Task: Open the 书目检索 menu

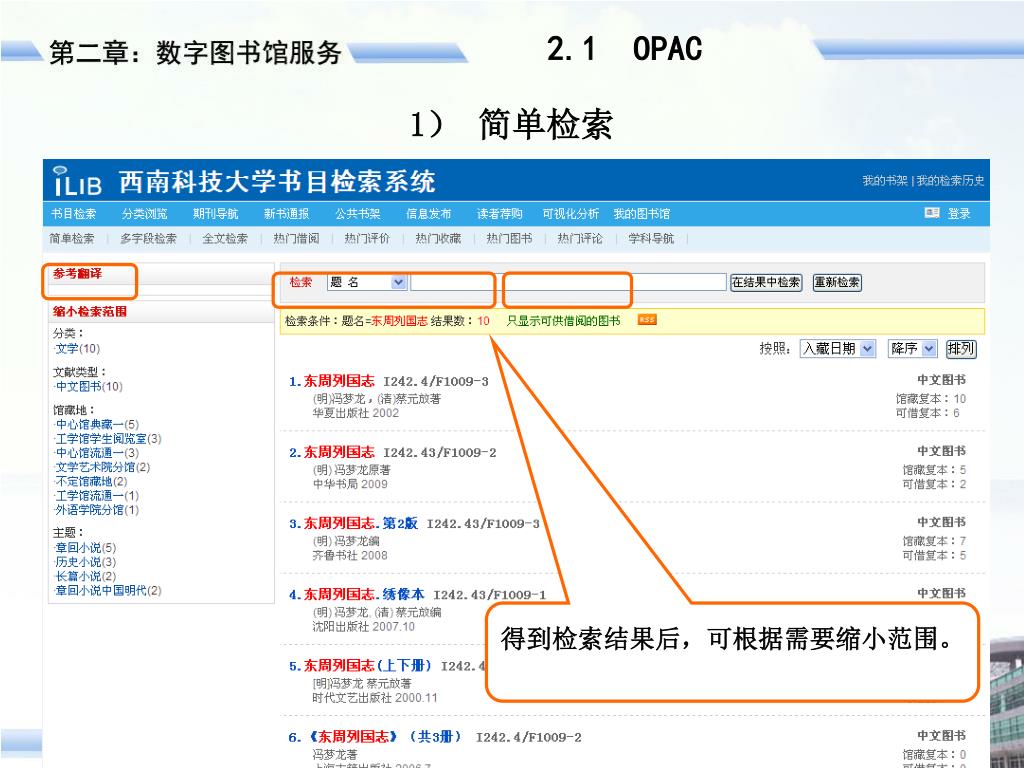Action: [x=74, y=214]
